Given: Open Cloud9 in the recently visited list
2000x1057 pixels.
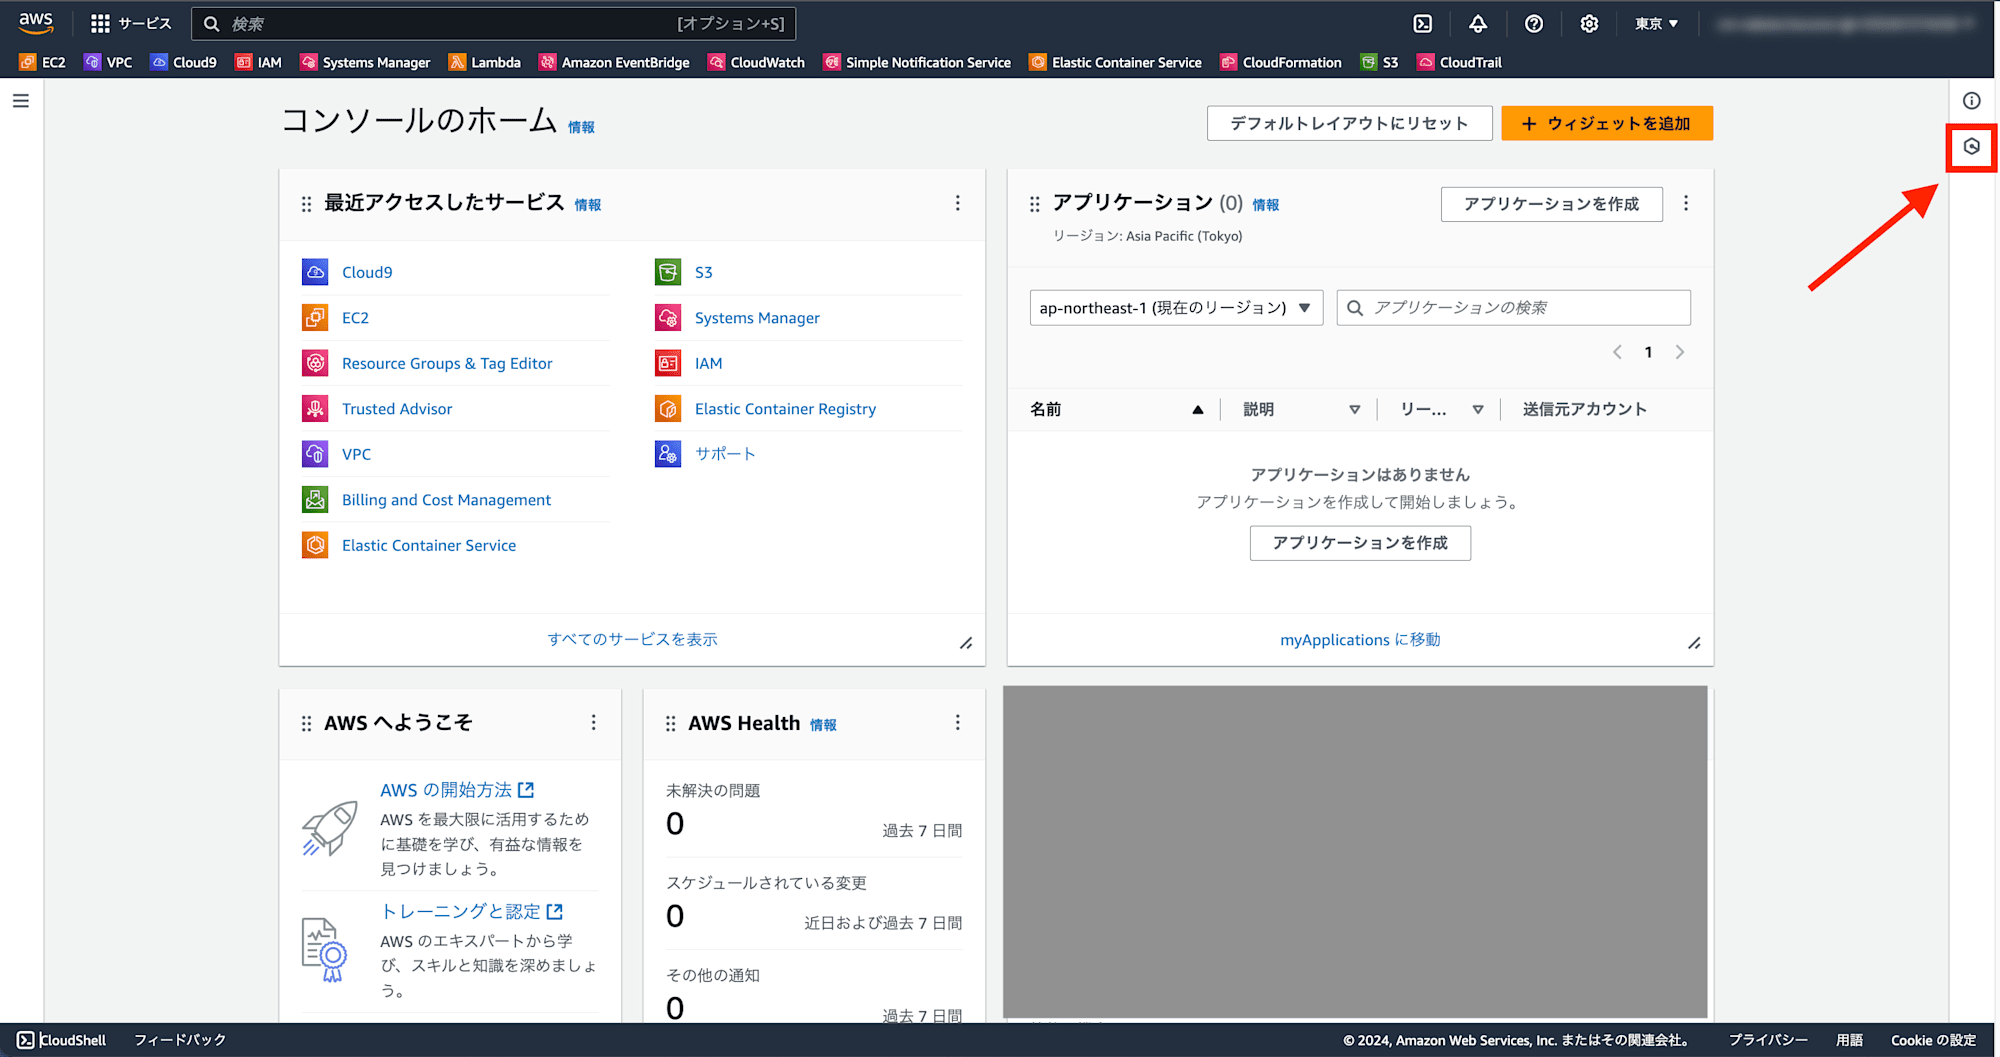Looking at the screenshot, I should 367,272.
